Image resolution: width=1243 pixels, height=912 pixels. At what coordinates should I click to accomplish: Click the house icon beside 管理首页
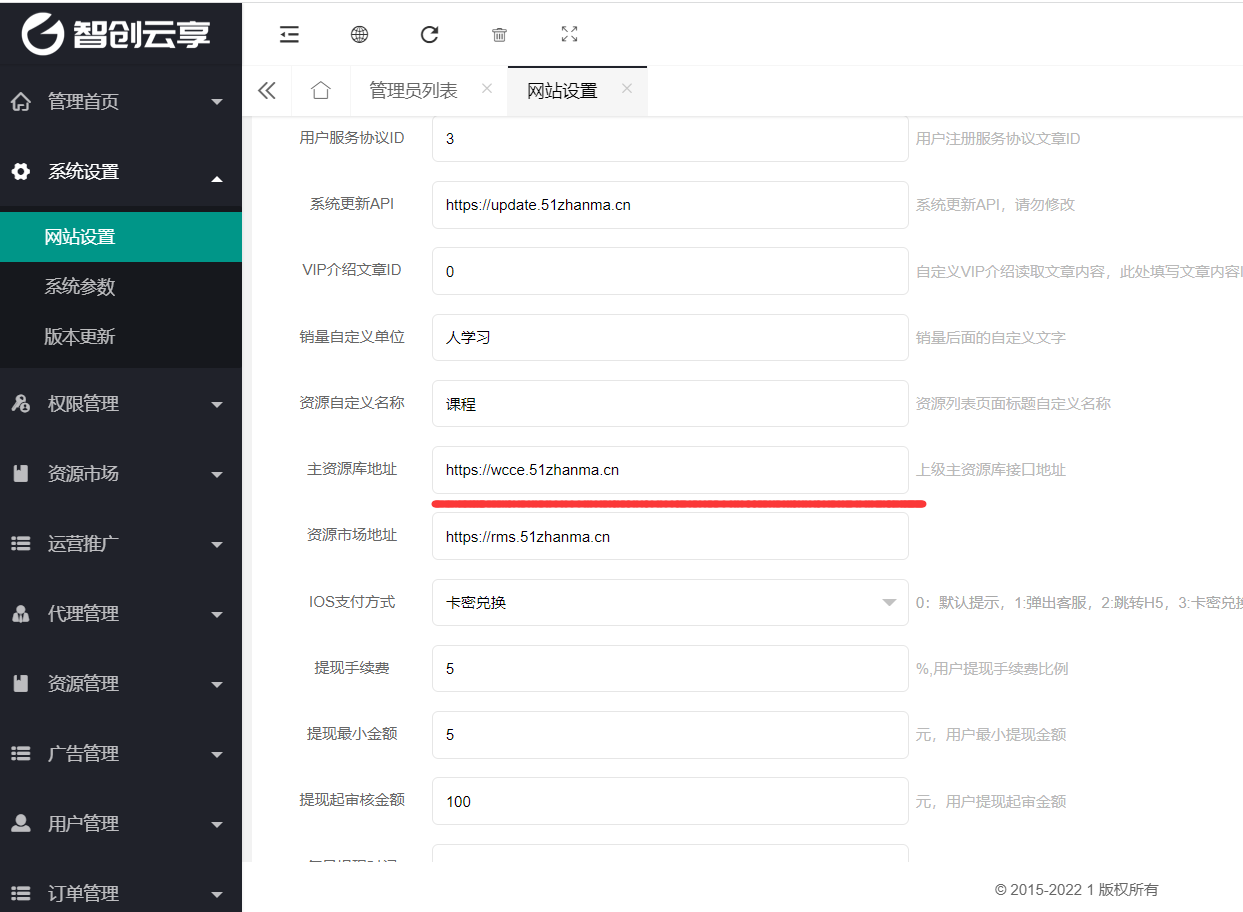pos(20,102)
